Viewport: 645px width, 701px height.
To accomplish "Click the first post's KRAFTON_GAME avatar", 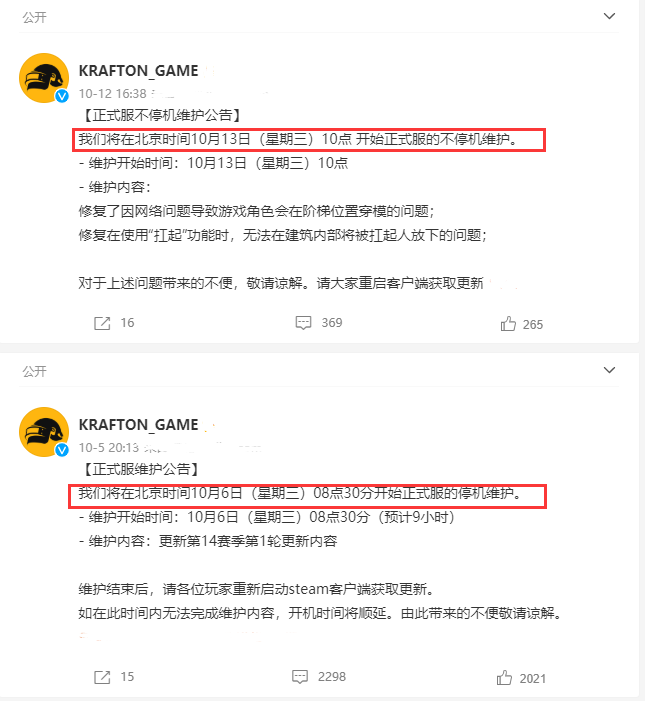I will 44,78.
